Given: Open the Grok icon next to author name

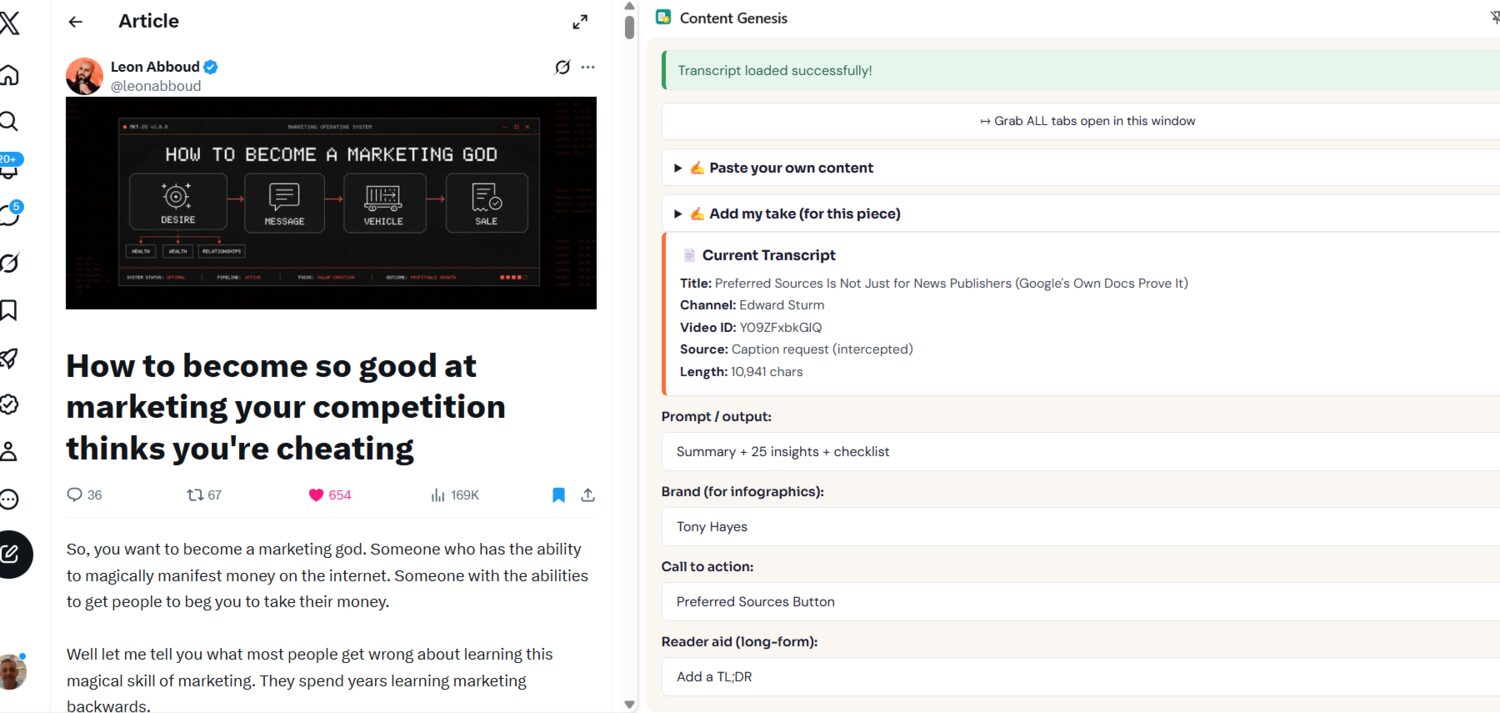Looking at the screenshot, I should click(x=562, y=67).
